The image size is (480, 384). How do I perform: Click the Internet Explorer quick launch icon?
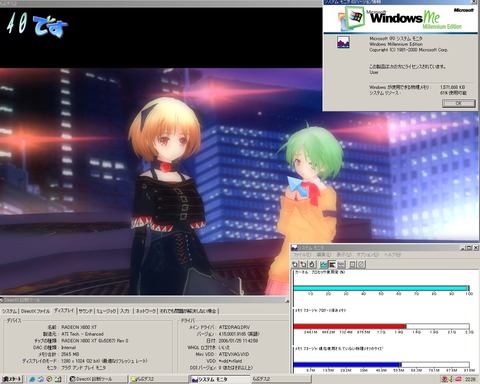[x=32, y=379]
